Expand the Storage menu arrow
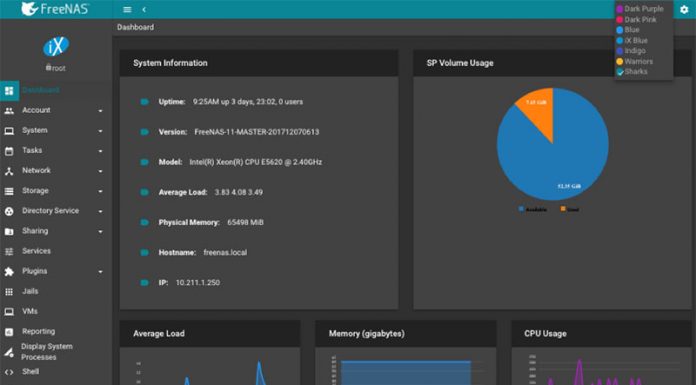This screenshot has height=385, width=696. click(100, 191)
